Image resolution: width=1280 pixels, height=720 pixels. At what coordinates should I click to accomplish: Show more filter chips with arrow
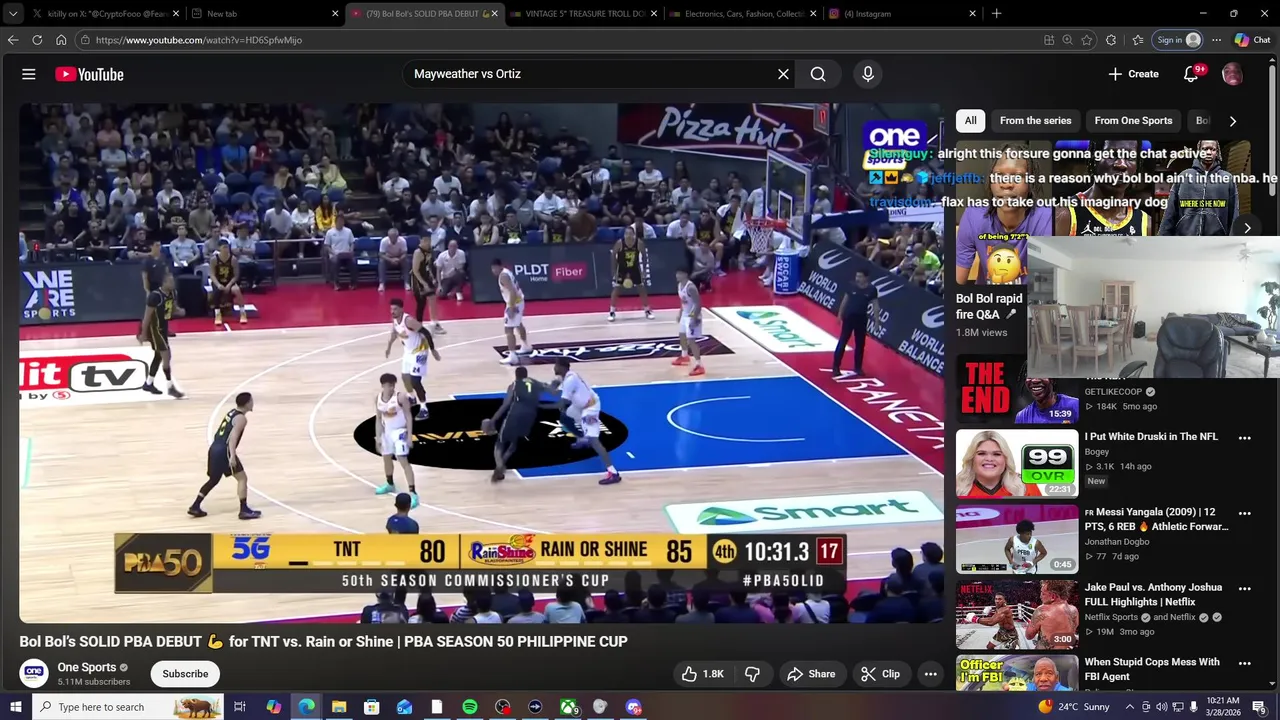(x=1232, y=121)
